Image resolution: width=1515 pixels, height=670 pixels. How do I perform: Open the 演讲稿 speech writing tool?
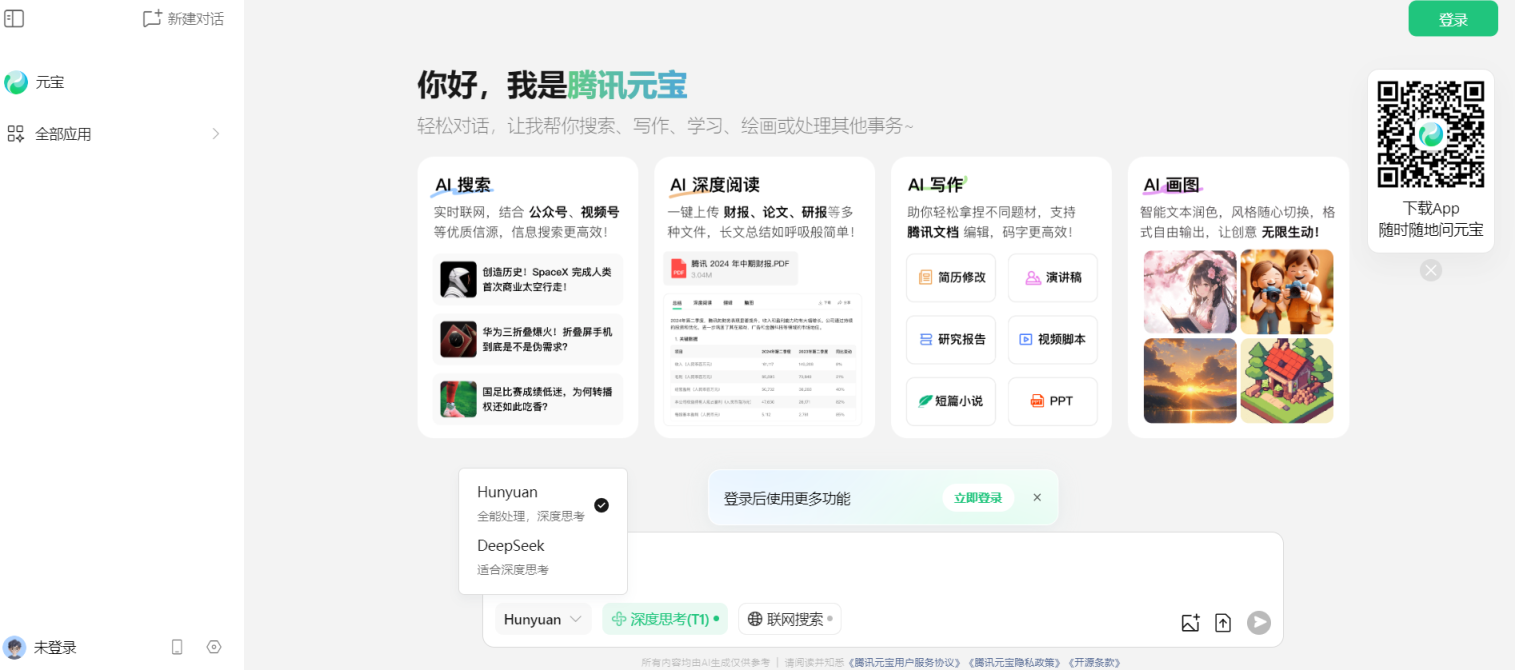tap(1051, 277)
